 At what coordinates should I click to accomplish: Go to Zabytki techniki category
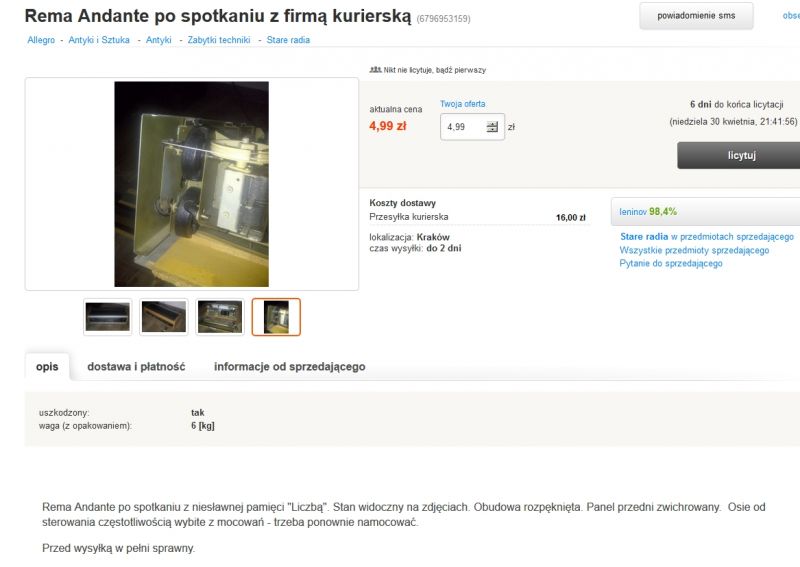[219, 40]
